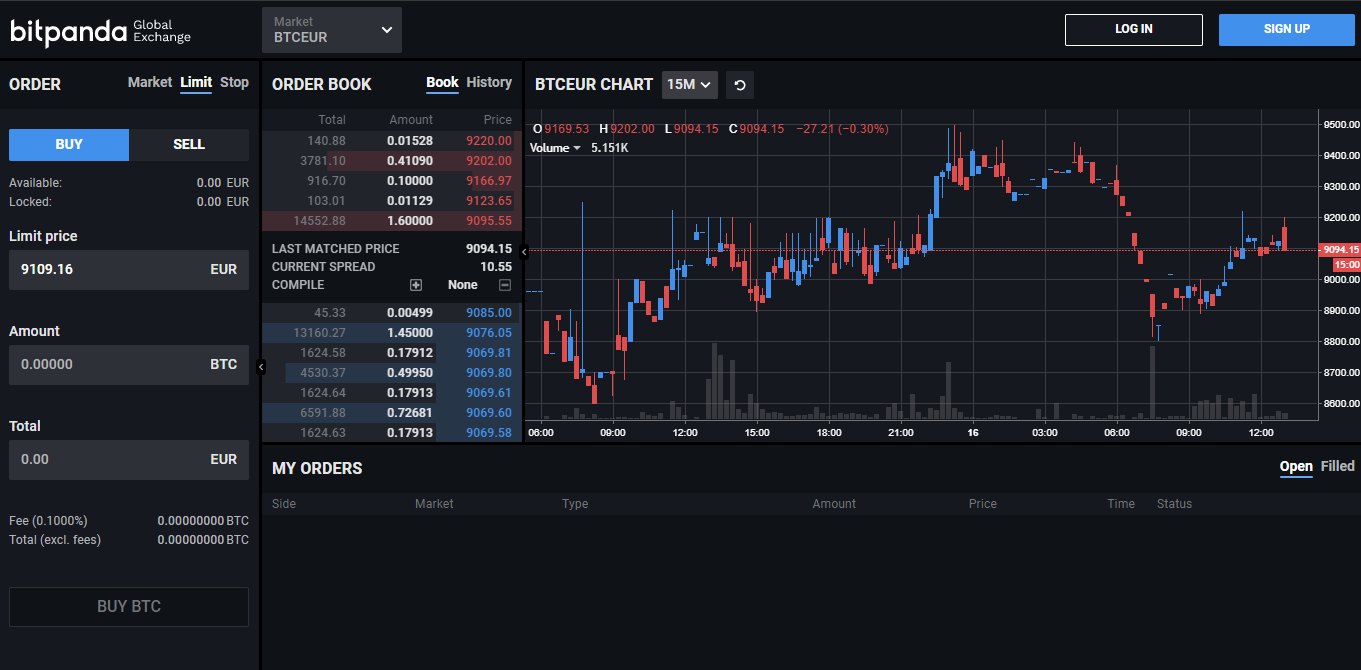Select bid price 9069.81 in order book
This screenshot has width=1361, height=670.
click(x=489, y=353)
